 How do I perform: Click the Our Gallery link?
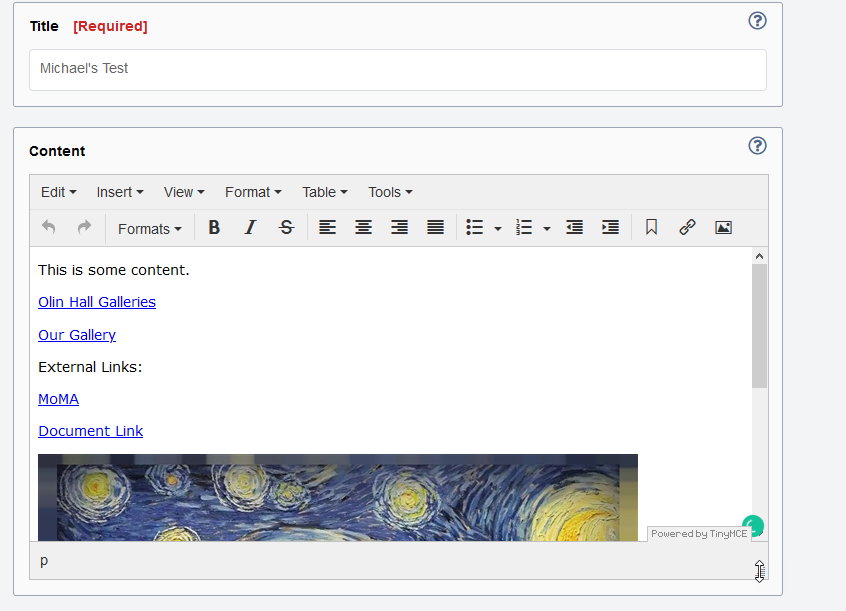tap(77, 335)
